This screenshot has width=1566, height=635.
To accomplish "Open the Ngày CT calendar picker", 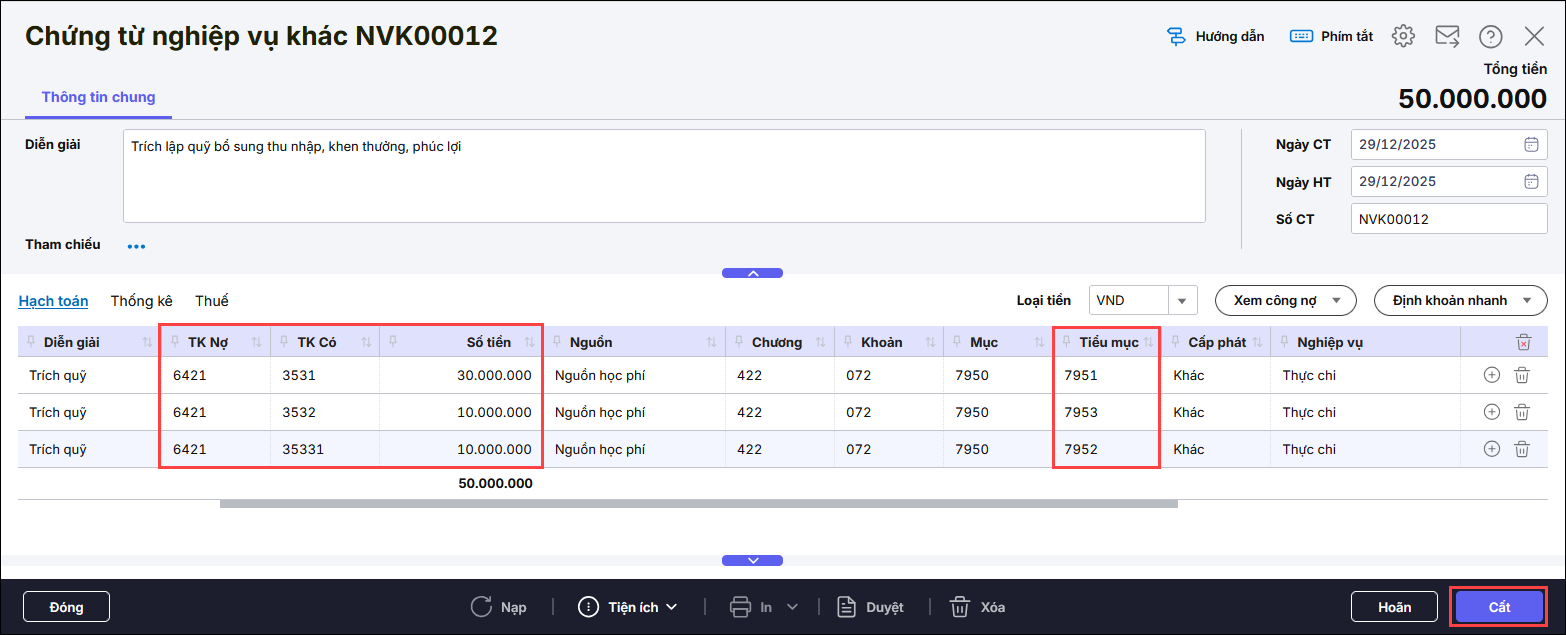I will pyautogui.click(x=1530, y=144).
